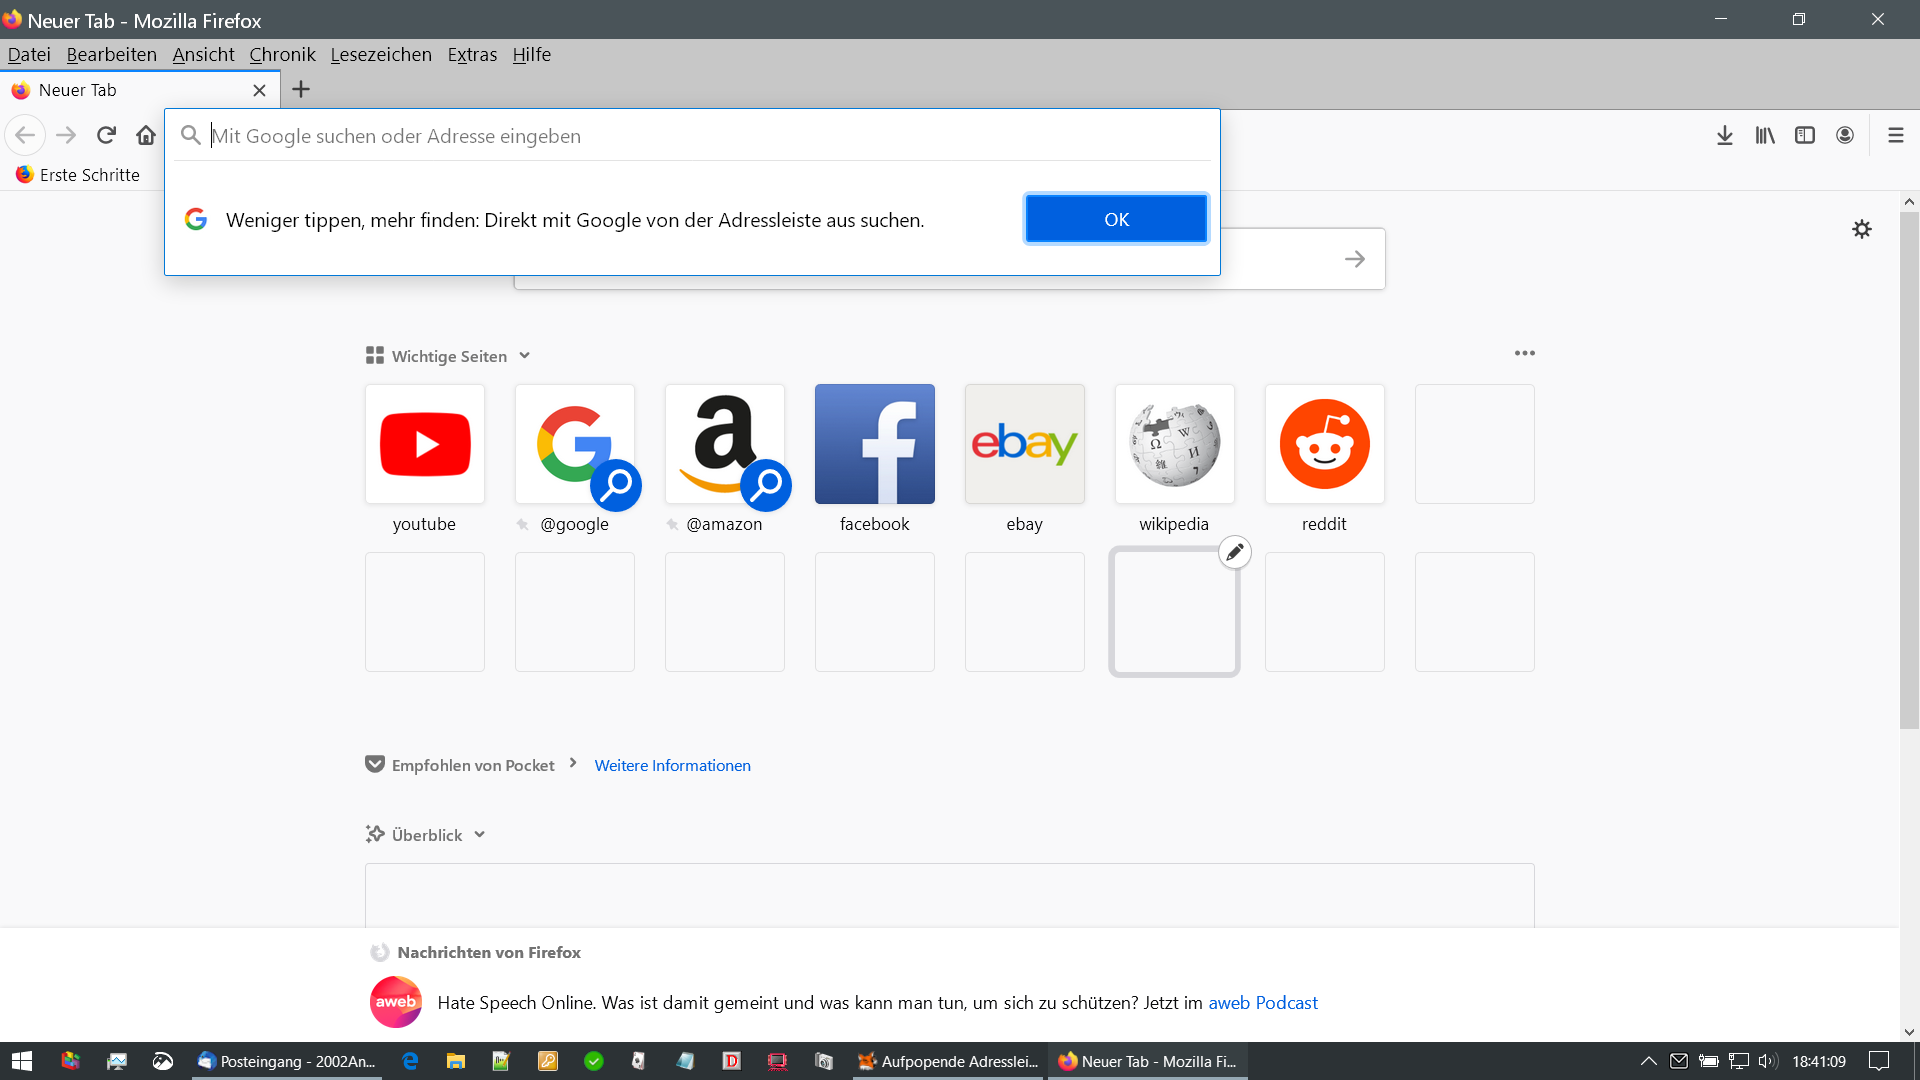Collapse the Wichtige Seiten section

point(524,356)
